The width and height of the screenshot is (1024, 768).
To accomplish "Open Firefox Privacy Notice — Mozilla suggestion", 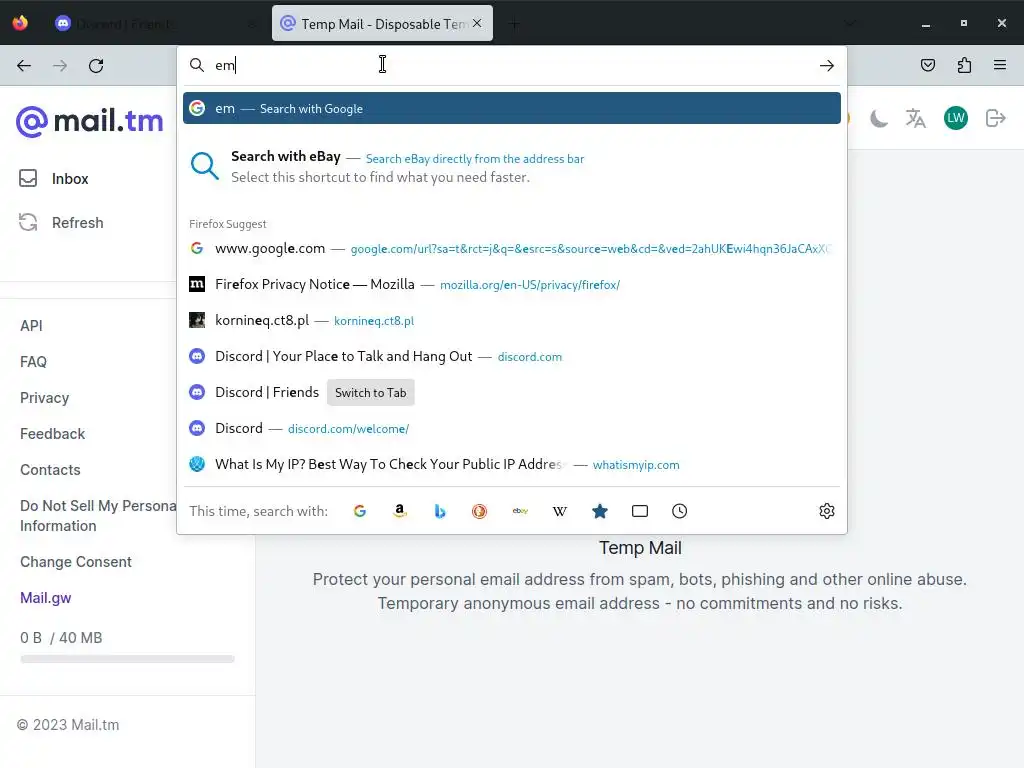I will pos(511,285).
